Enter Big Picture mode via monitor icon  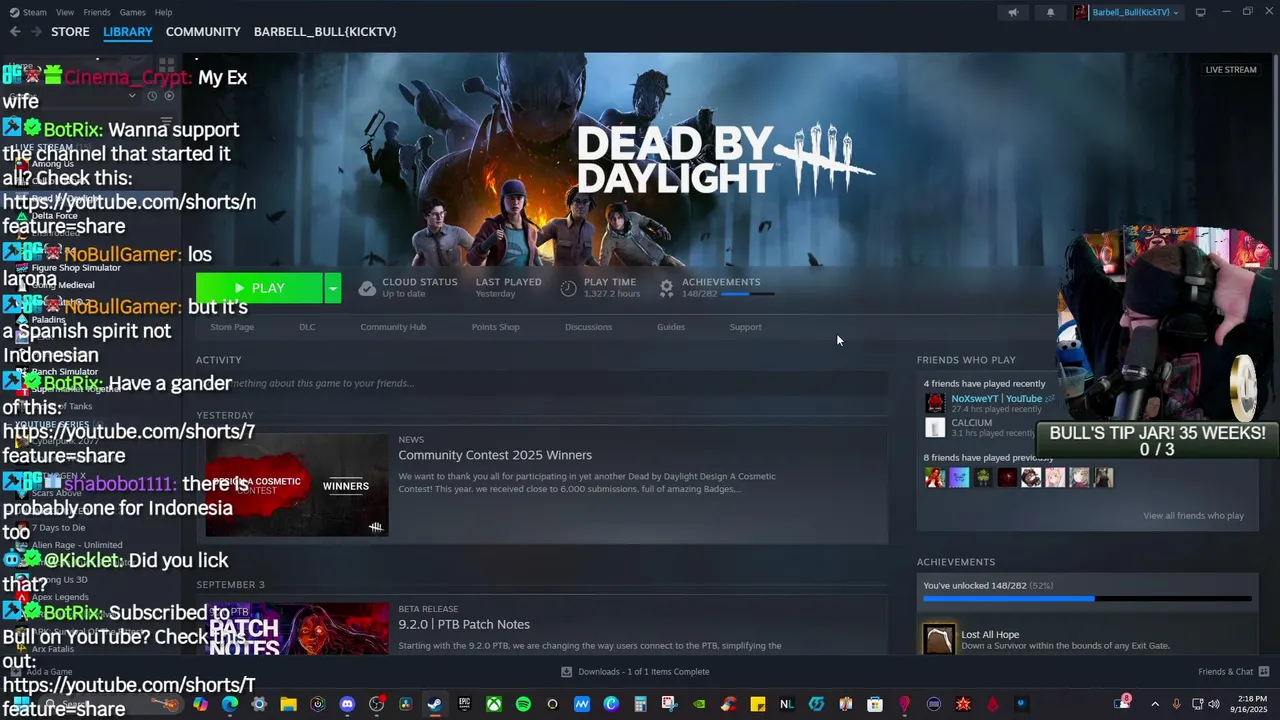coord(1200,12)
